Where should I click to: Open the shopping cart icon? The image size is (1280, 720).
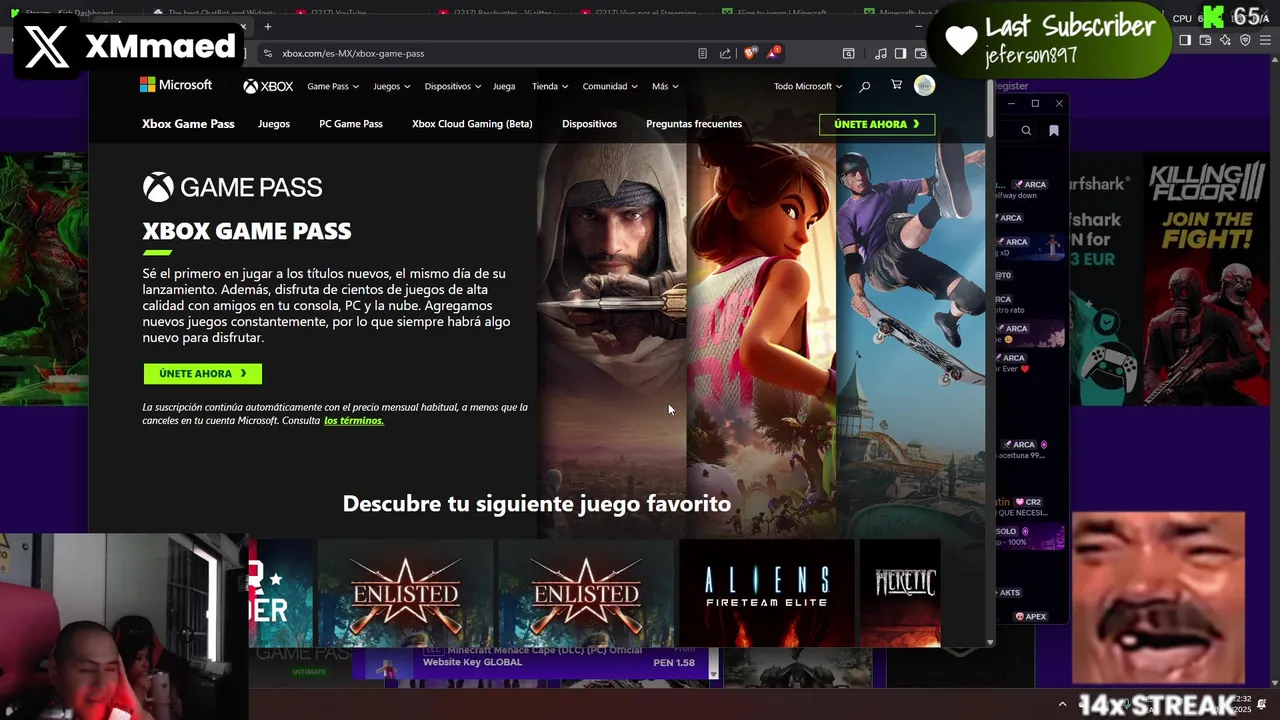point(896,86)
